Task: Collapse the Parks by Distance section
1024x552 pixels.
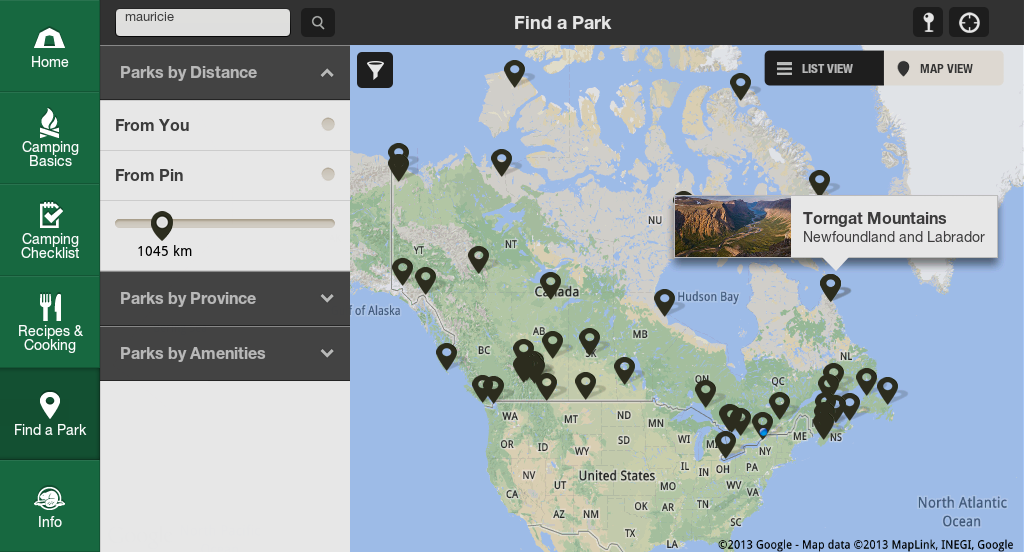Action: point(326,73)
